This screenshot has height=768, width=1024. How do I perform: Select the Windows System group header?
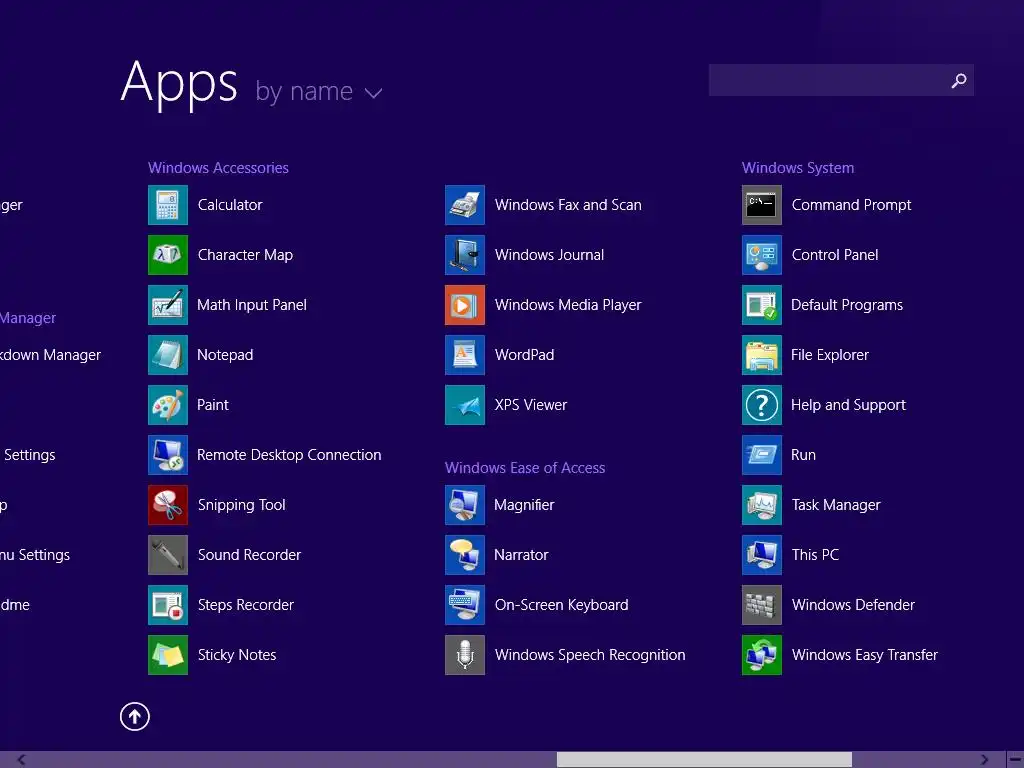798,168
